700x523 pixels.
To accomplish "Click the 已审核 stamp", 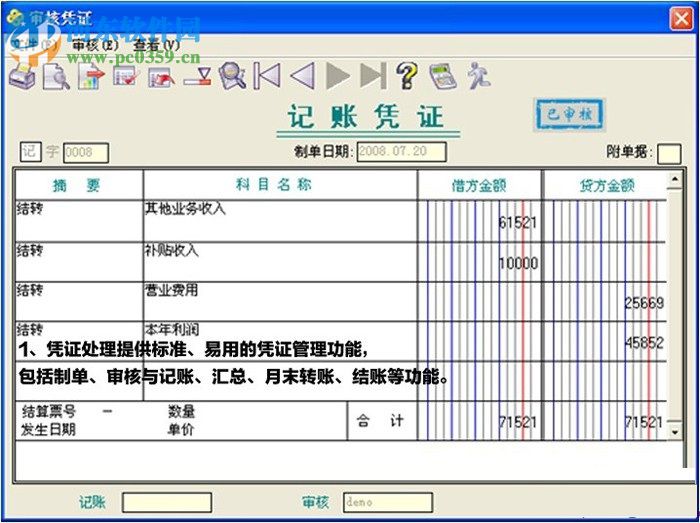I will 570,115.
